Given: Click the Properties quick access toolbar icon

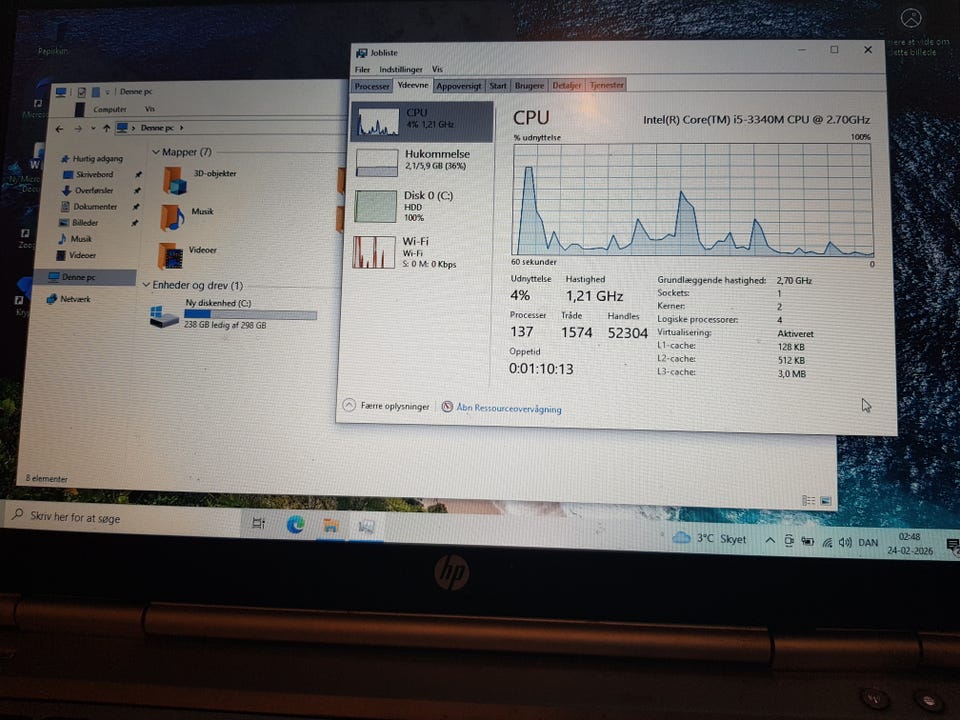Looking at the screenshot, I should point(81,92).
